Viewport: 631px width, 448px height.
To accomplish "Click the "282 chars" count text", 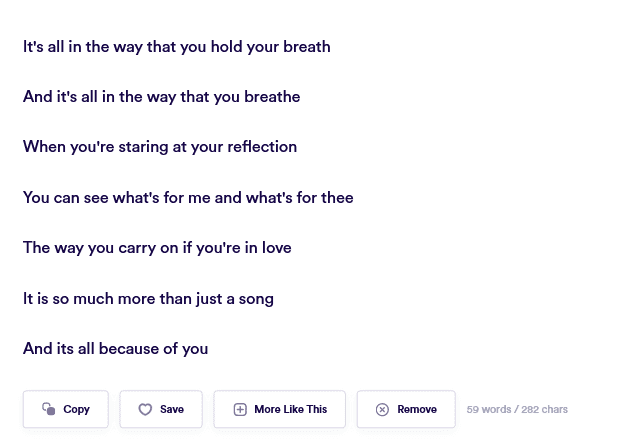I will [545, 409].
